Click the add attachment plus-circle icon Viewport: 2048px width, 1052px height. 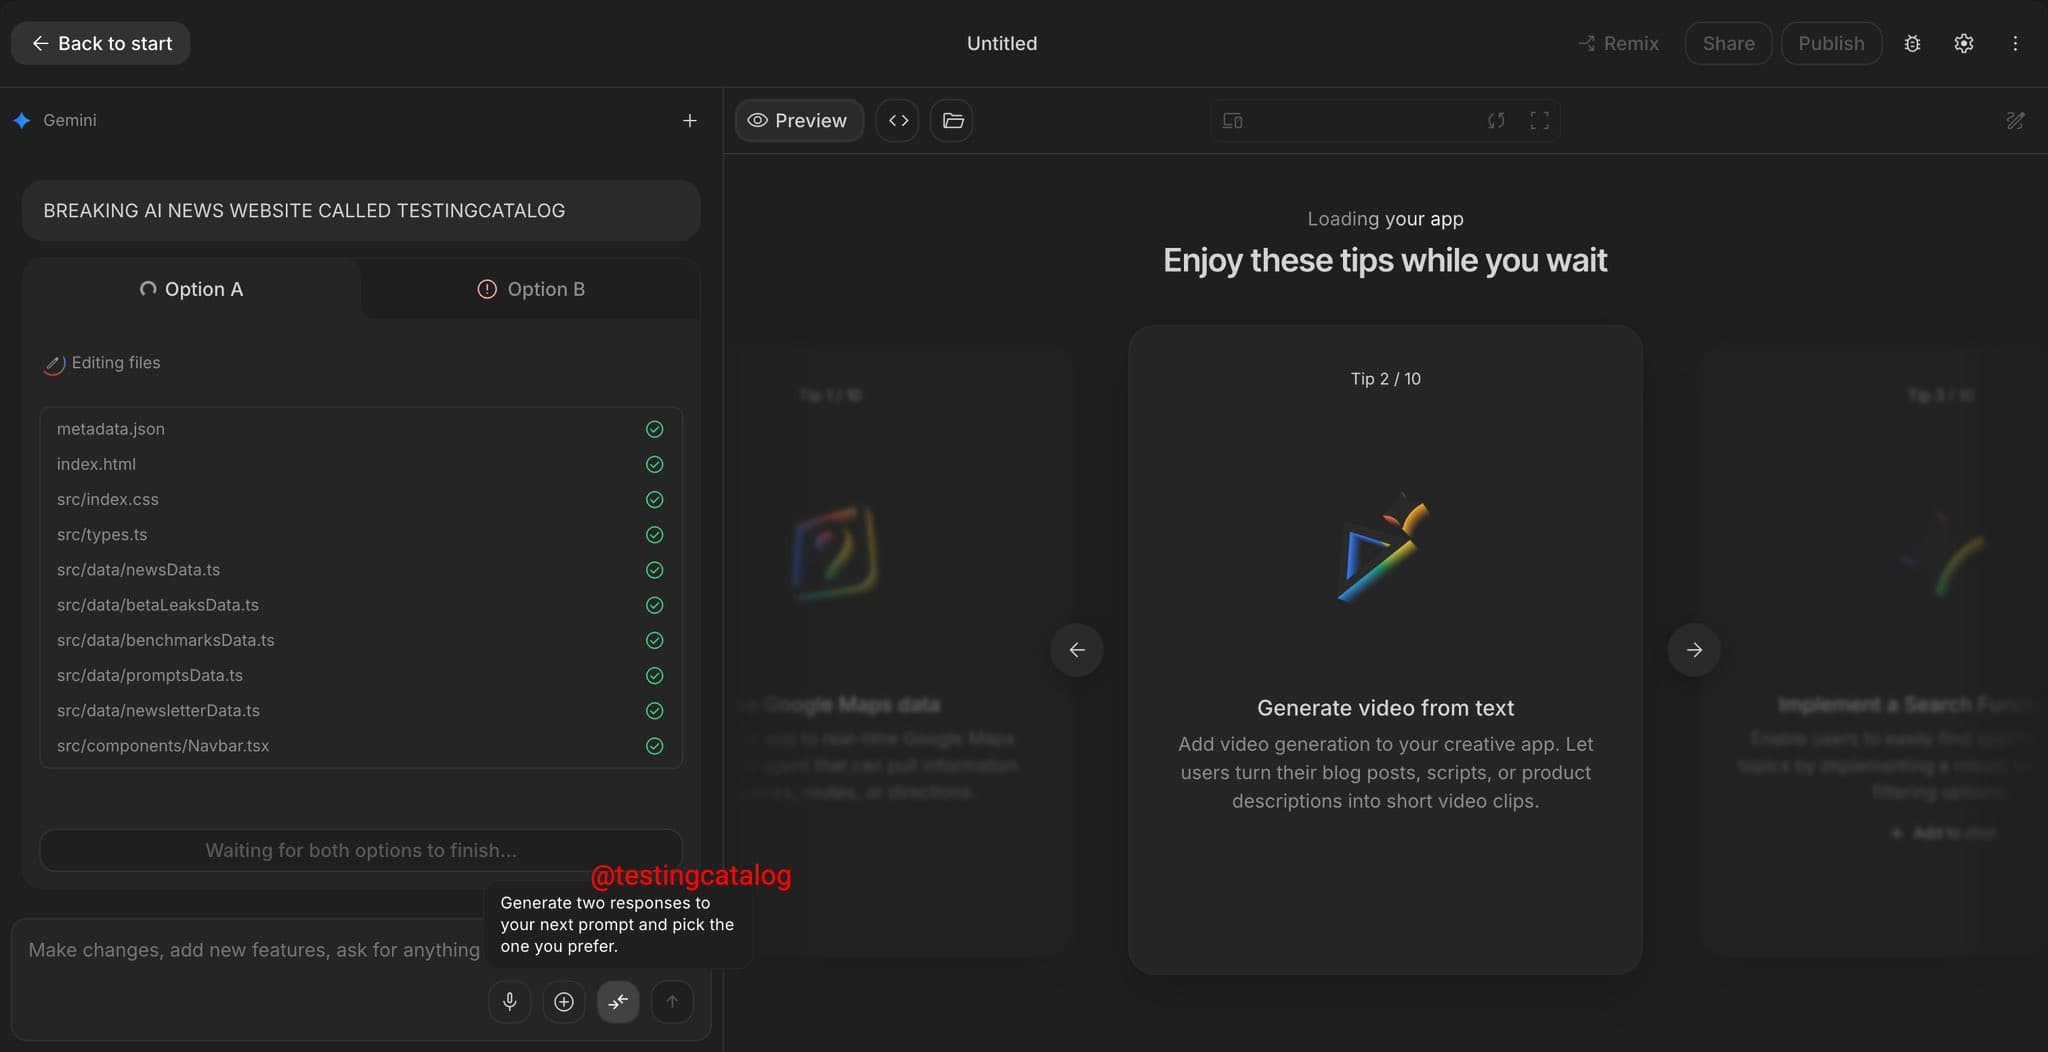(x=564, y=1001)
